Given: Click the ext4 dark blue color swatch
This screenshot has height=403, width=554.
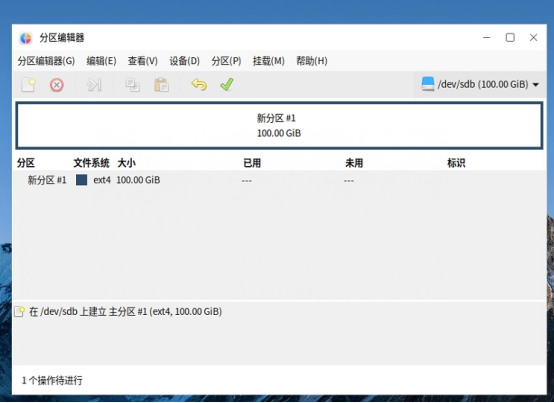Looking at the screenshot, I should click(82, 180).
